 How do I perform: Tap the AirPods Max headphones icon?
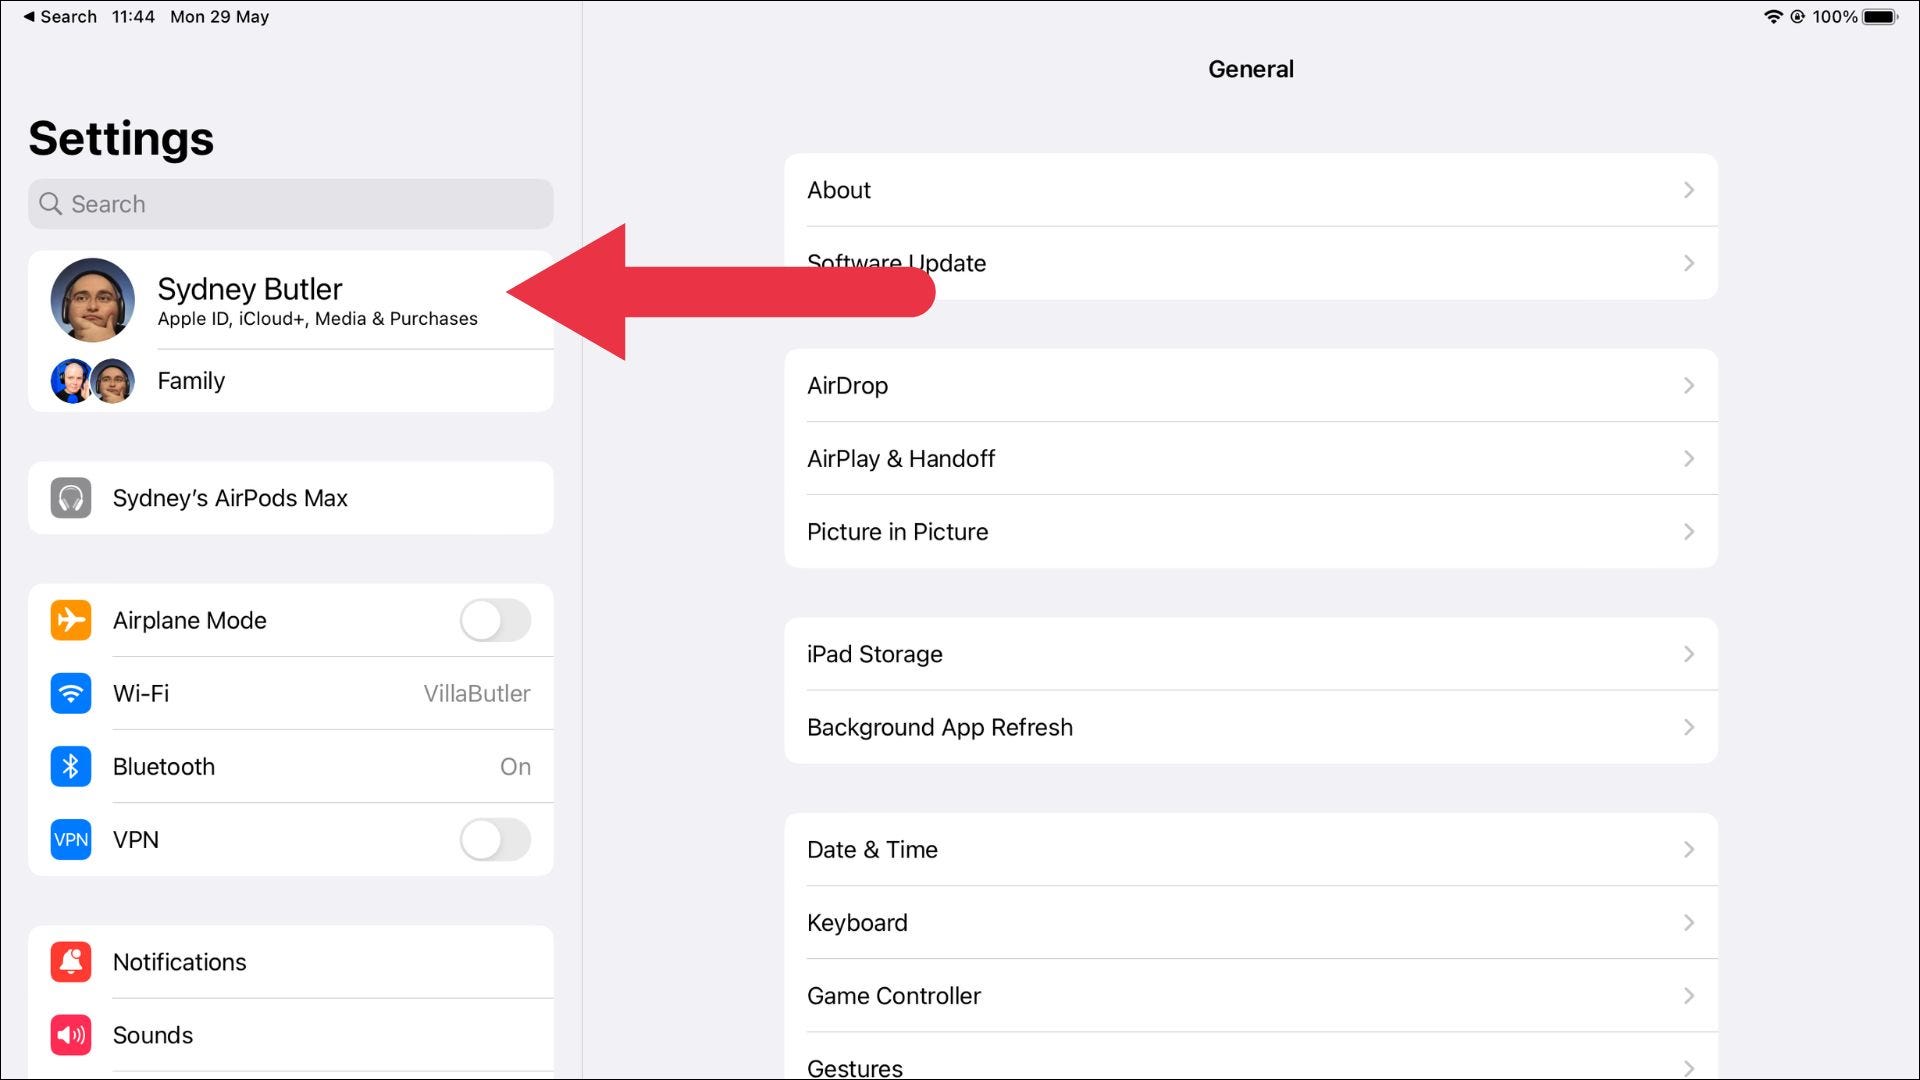pyautogui.click(x=71, y=498)
